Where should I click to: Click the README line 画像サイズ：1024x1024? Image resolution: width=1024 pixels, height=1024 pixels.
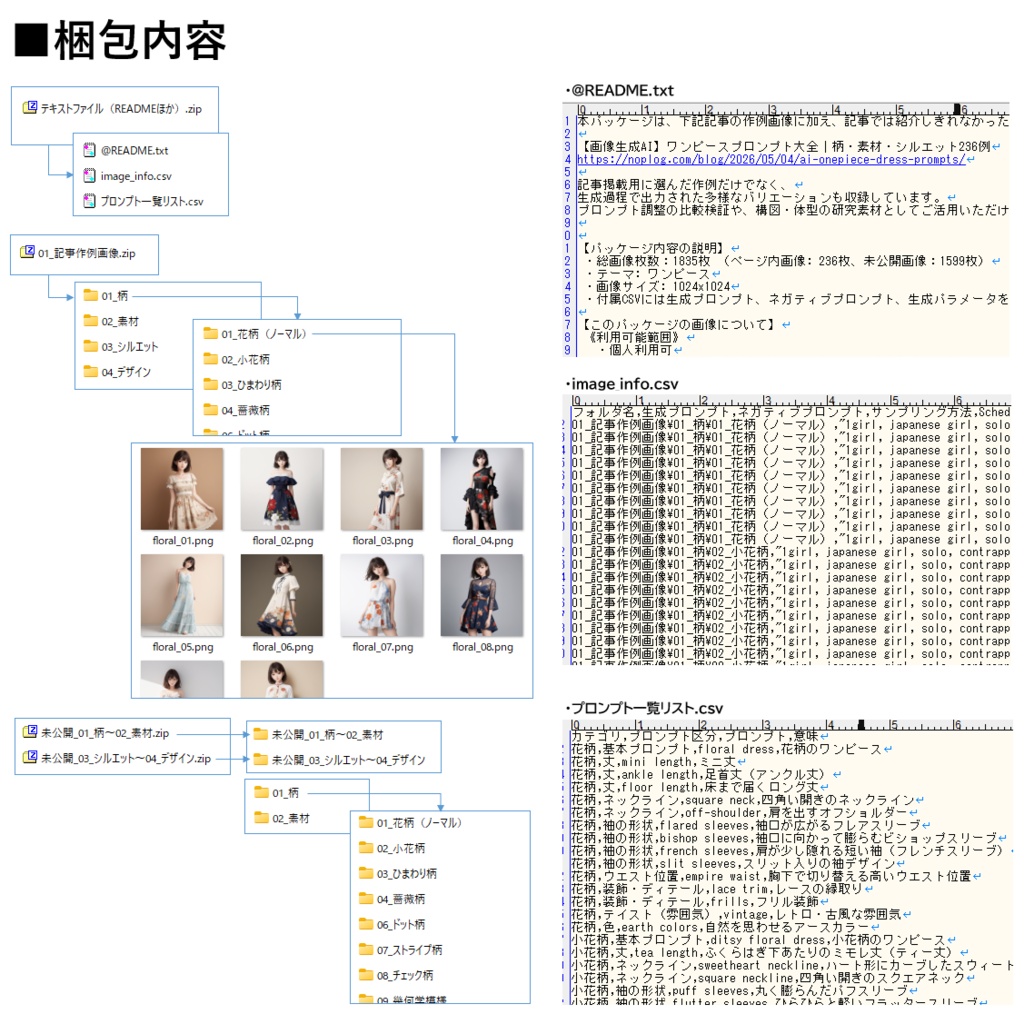coord(662,286)
